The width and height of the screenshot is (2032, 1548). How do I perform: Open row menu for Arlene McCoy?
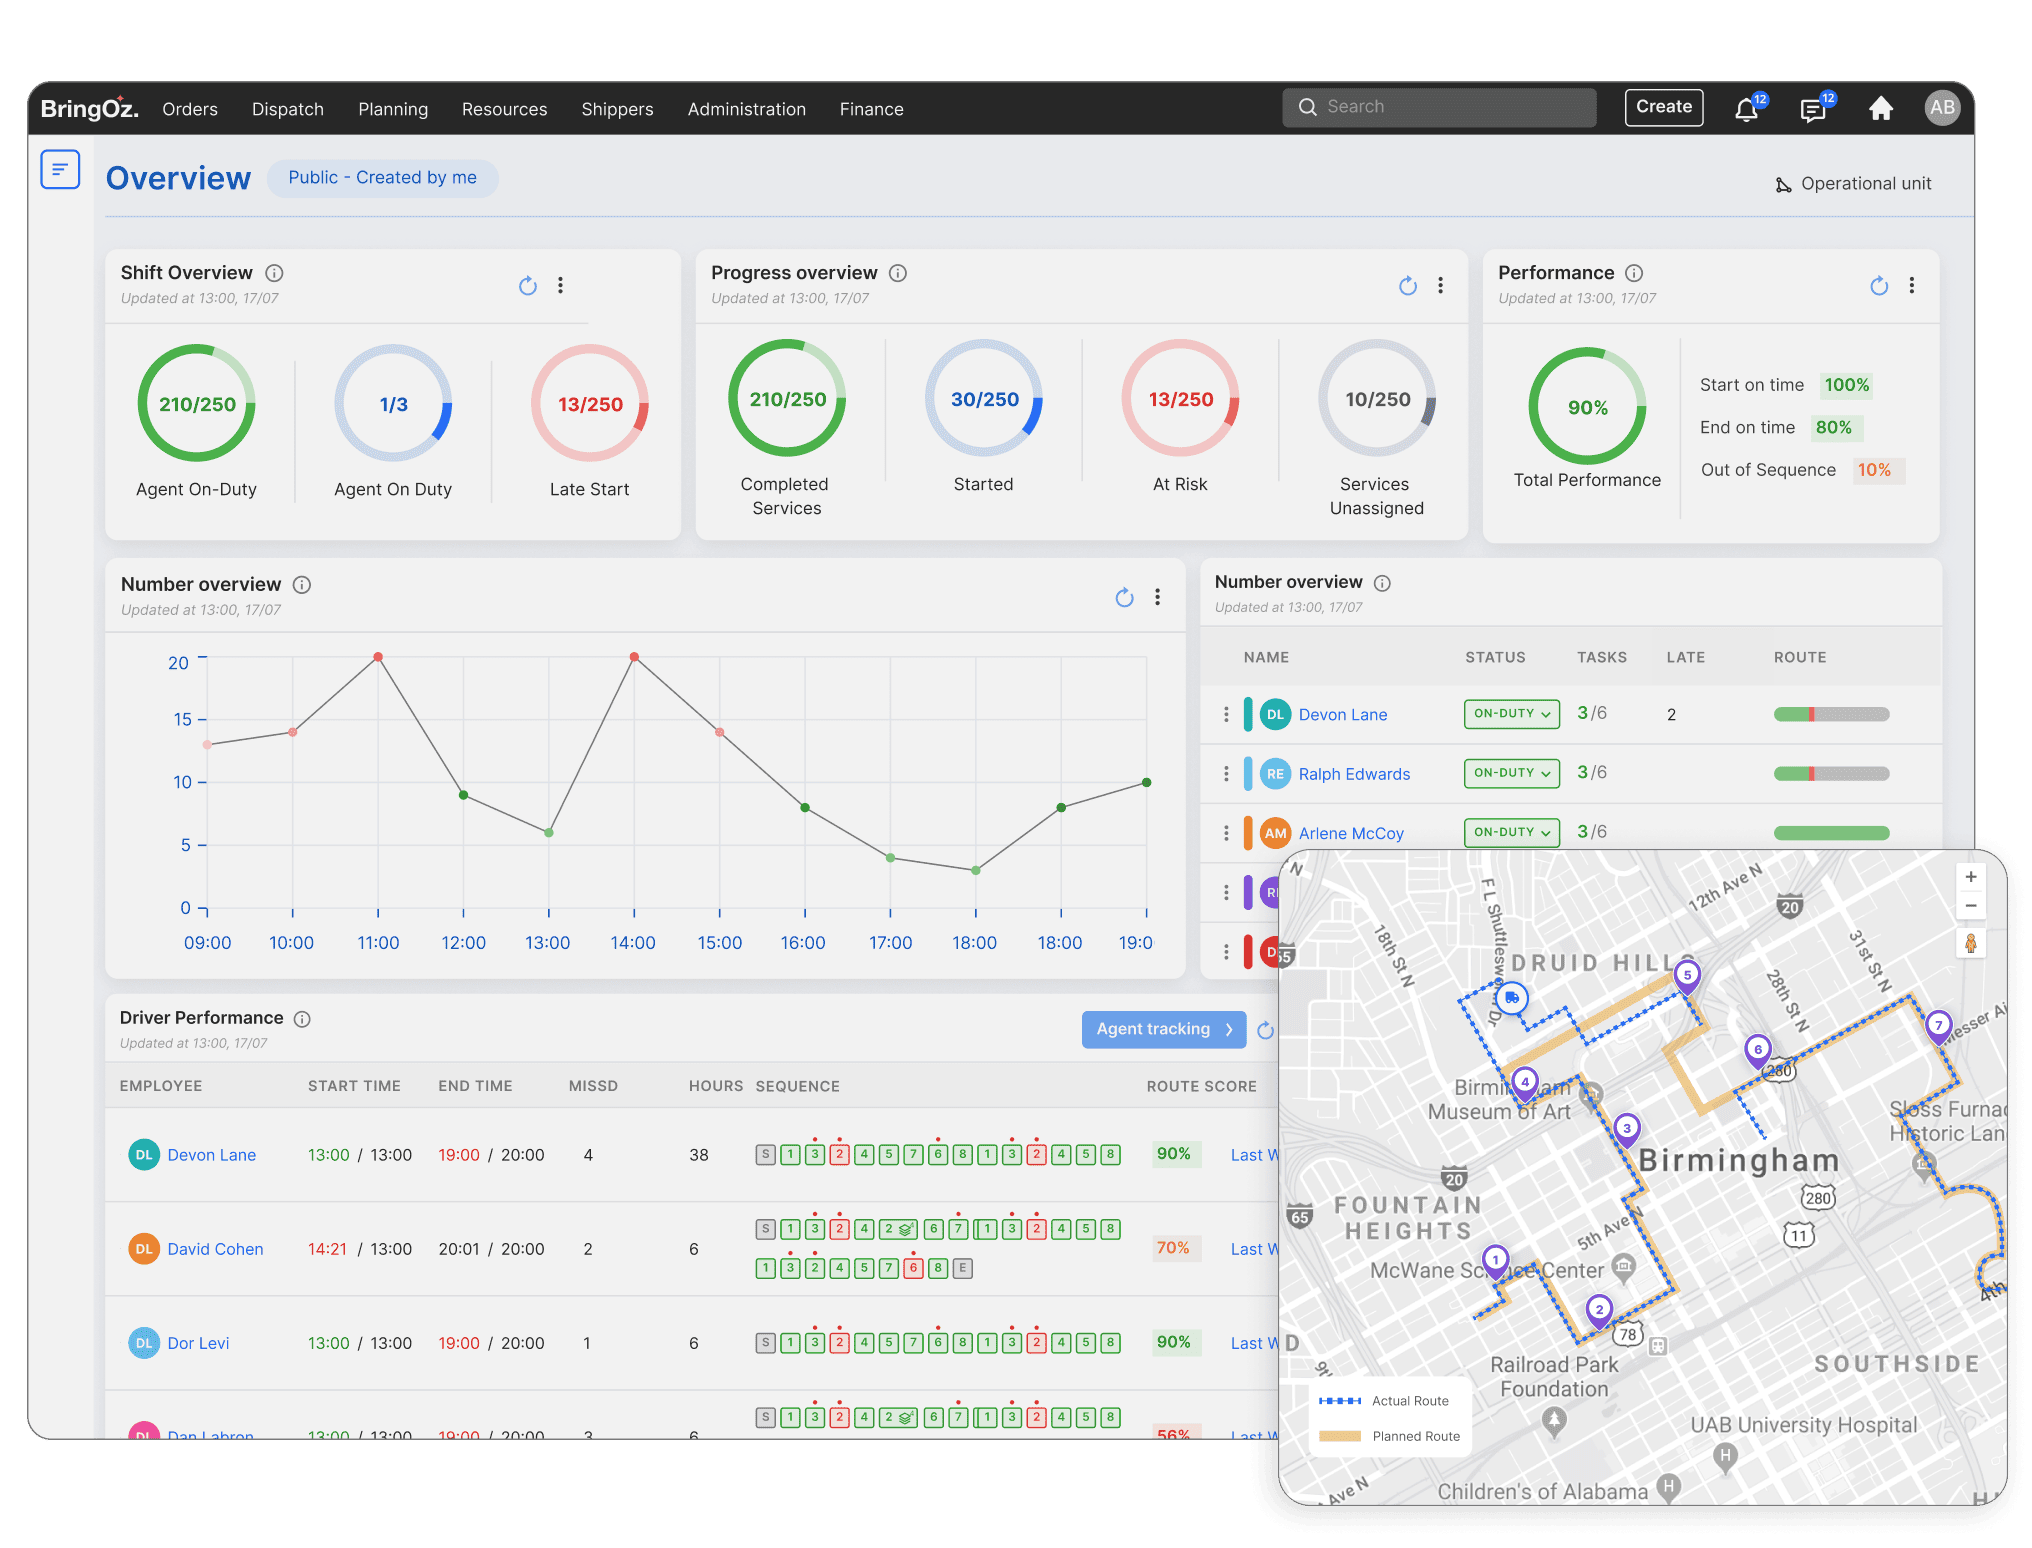tap(1226, 832)
